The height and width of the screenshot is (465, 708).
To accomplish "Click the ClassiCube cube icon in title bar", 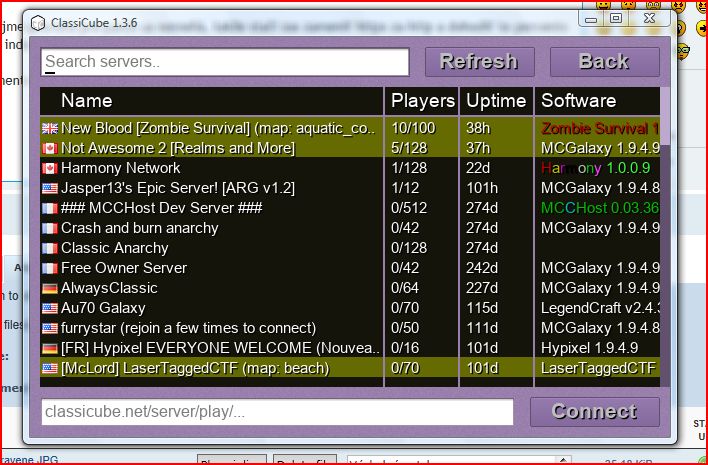I will coord(37,23).
